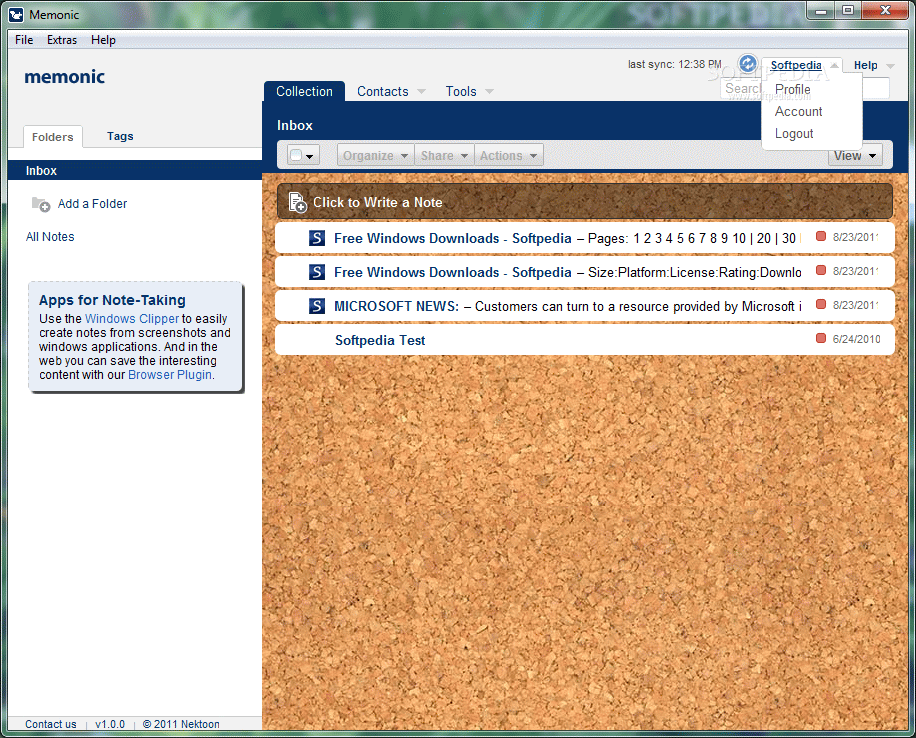Click the sync refresh icon

[747, 63]
